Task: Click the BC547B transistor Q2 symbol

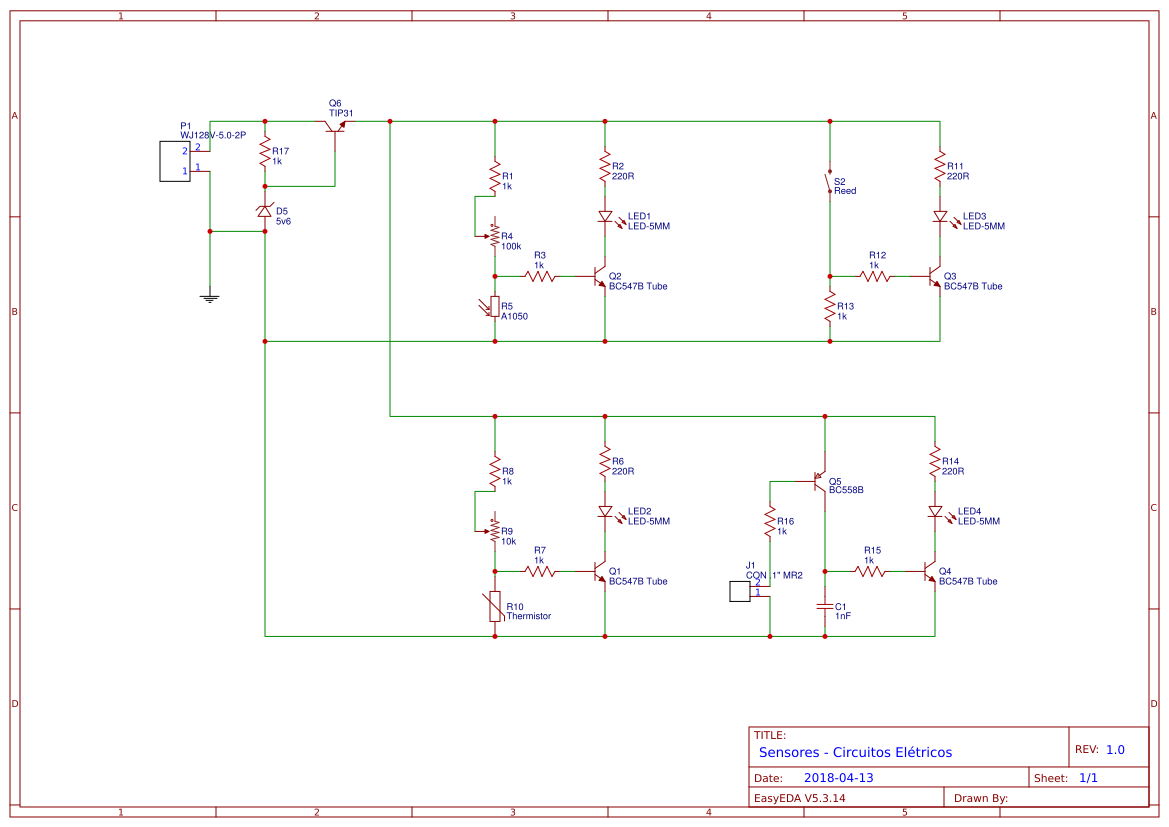Action: [598, 277]
